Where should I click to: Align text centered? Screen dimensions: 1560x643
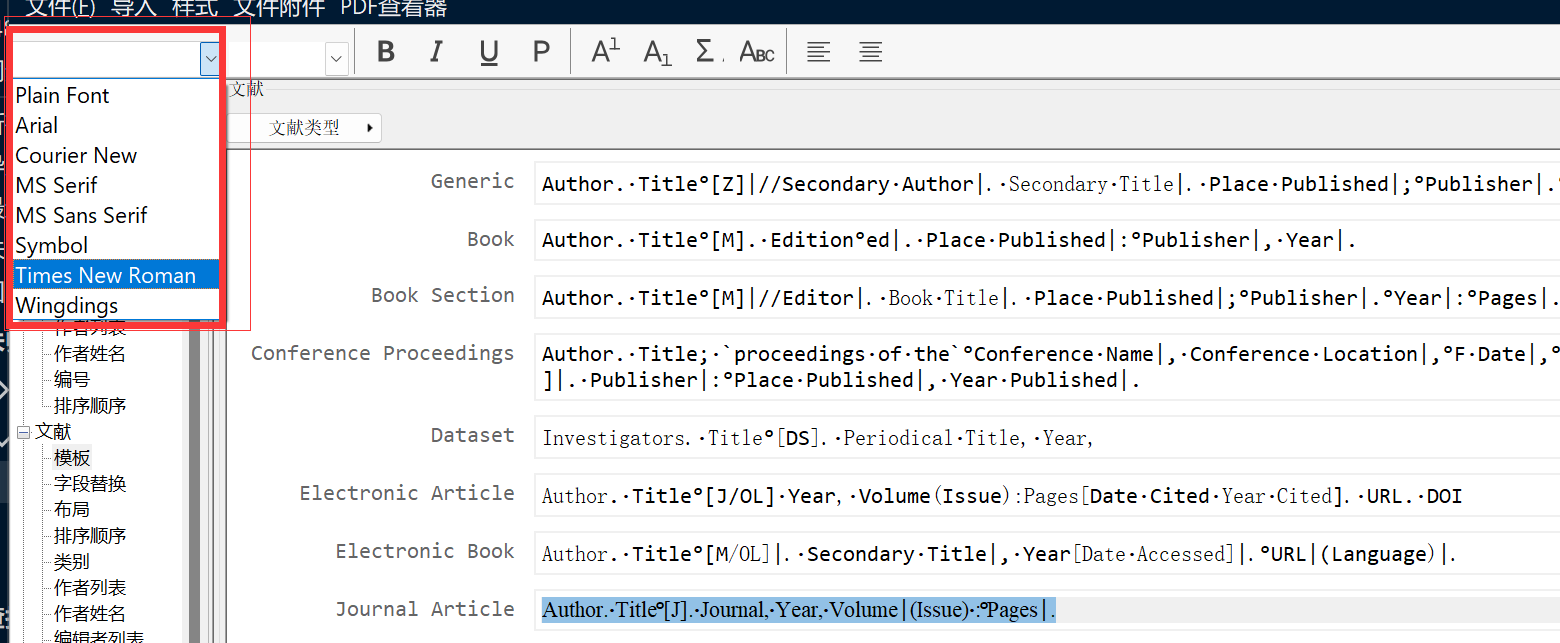click(x=871, y=52)
